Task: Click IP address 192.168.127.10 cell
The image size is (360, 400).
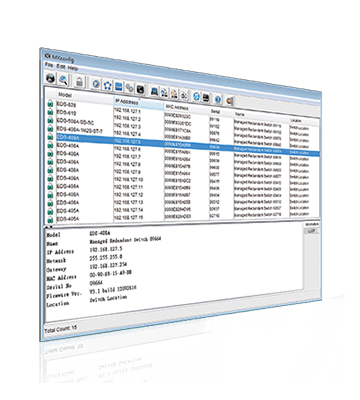Action: (129, 179)
